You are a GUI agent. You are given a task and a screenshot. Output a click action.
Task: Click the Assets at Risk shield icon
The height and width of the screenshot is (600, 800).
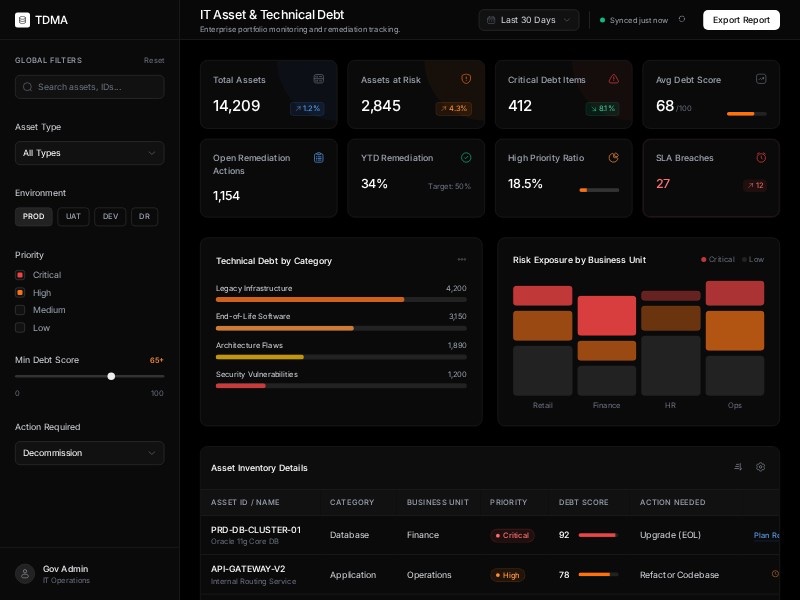point(466,79)
